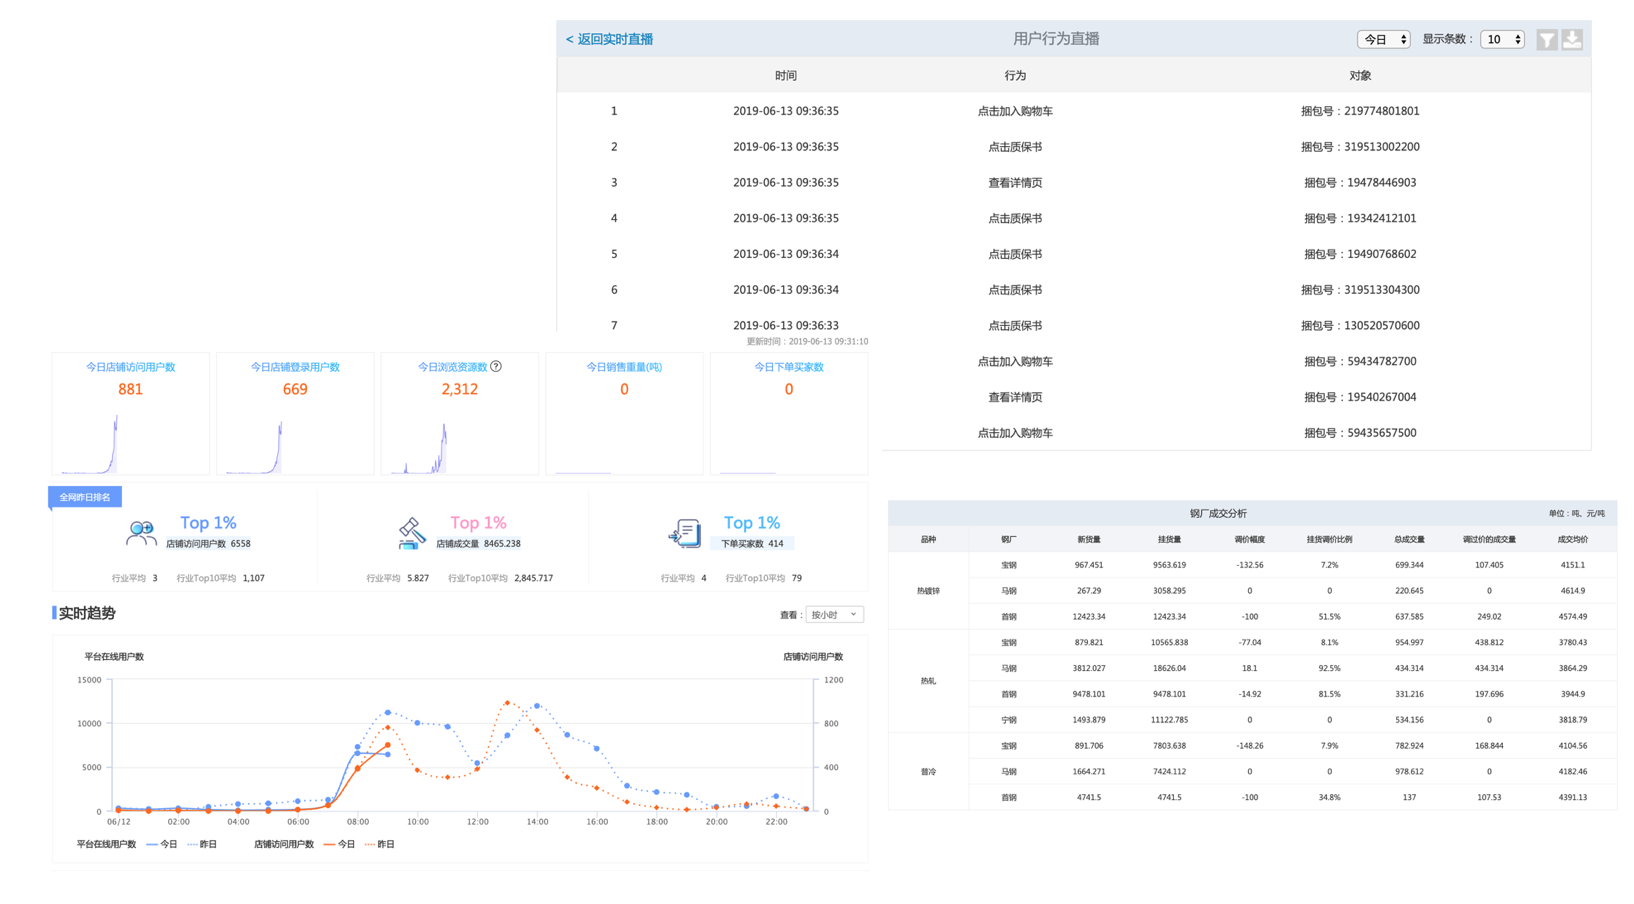1634x904 pixels.
Task: Click the store visitors people icon
Action: [x=141, y=532]
